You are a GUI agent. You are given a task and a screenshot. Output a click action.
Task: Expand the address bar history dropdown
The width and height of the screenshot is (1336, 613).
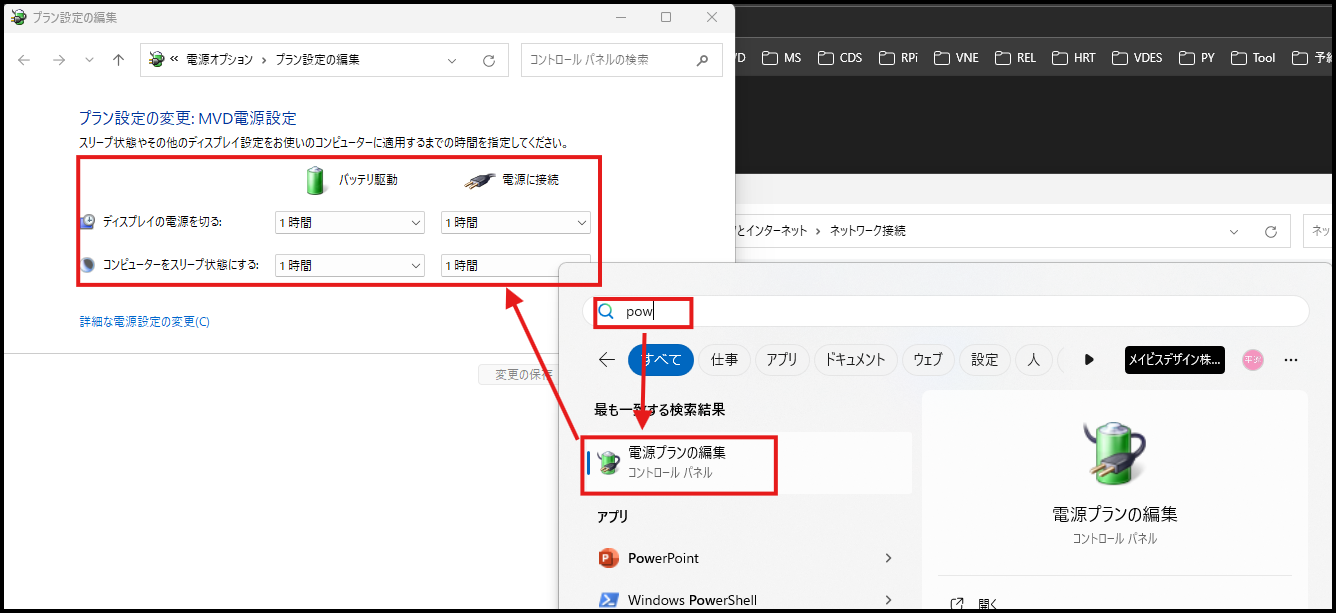[x=452, y=60]
